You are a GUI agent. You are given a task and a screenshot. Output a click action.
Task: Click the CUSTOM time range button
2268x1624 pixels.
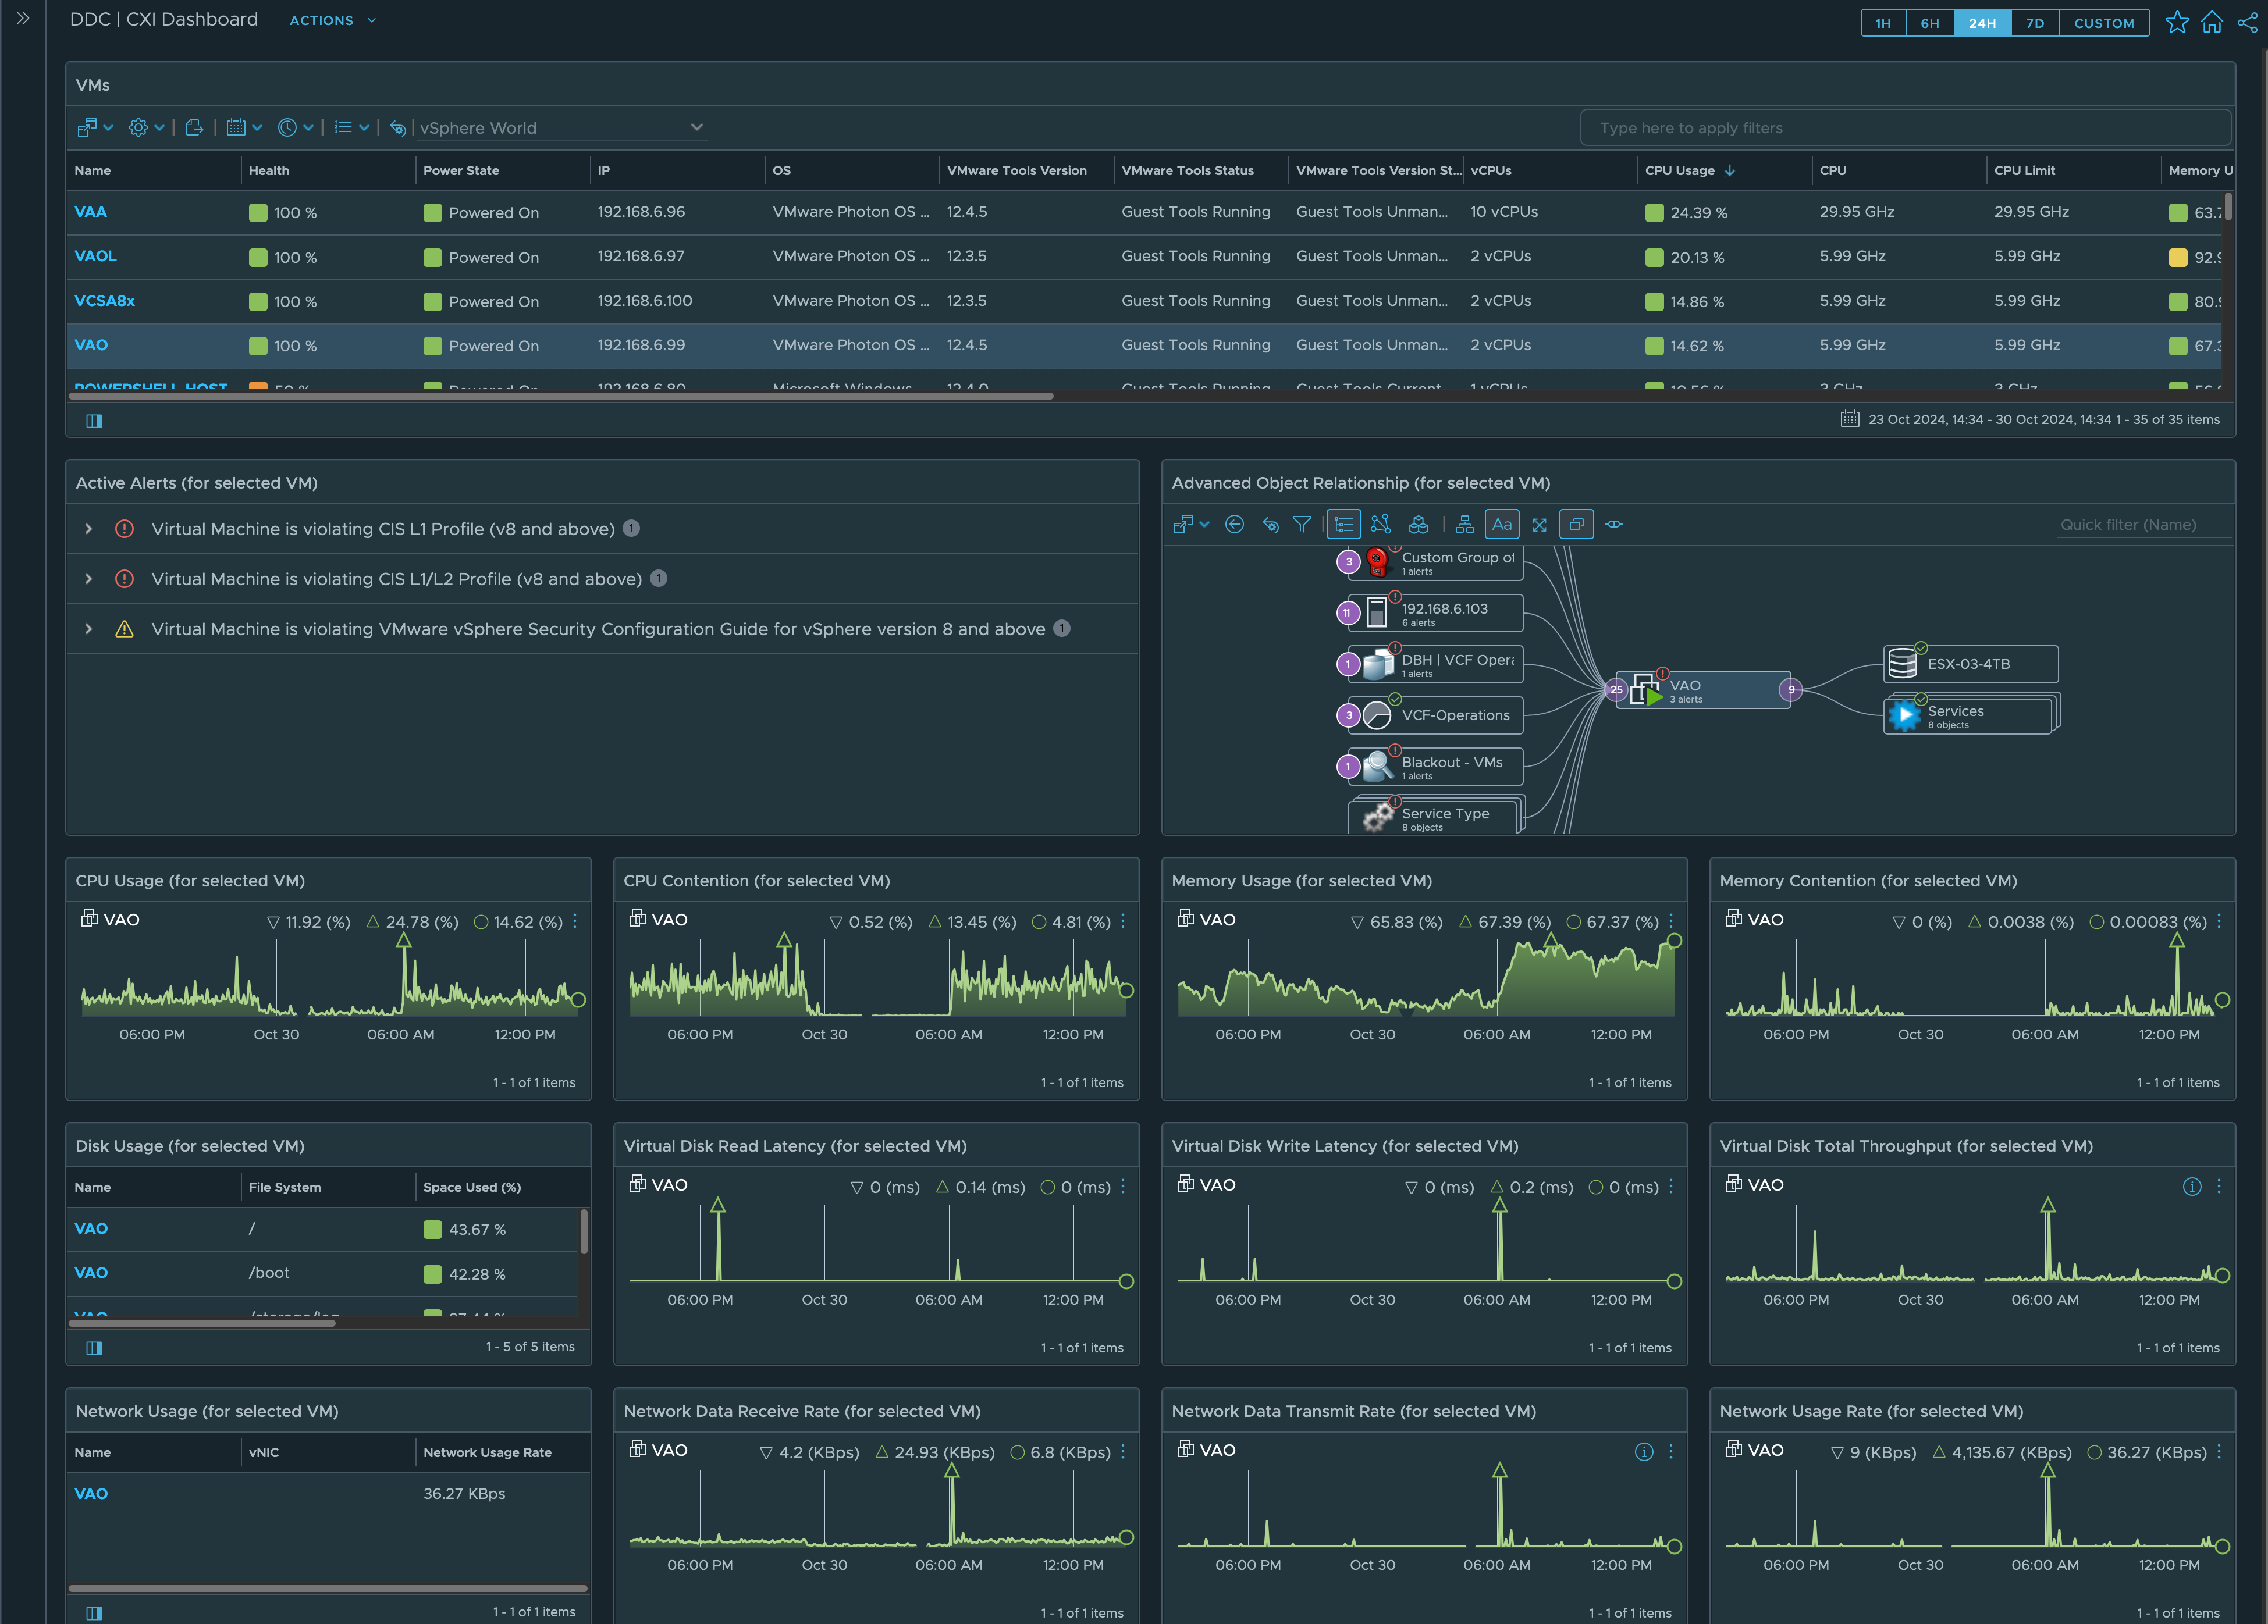pos(2103,22)
